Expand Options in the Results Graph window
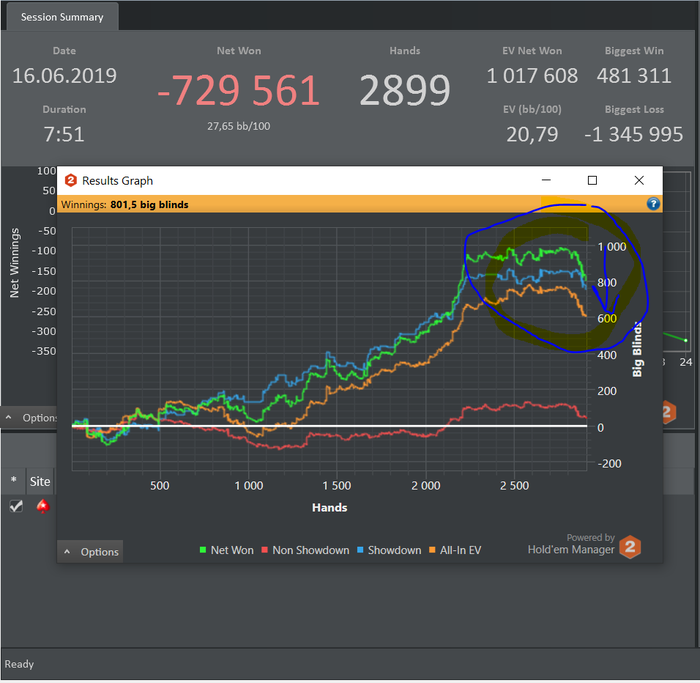This screenshot has height=683, width=700. [91, 552]
